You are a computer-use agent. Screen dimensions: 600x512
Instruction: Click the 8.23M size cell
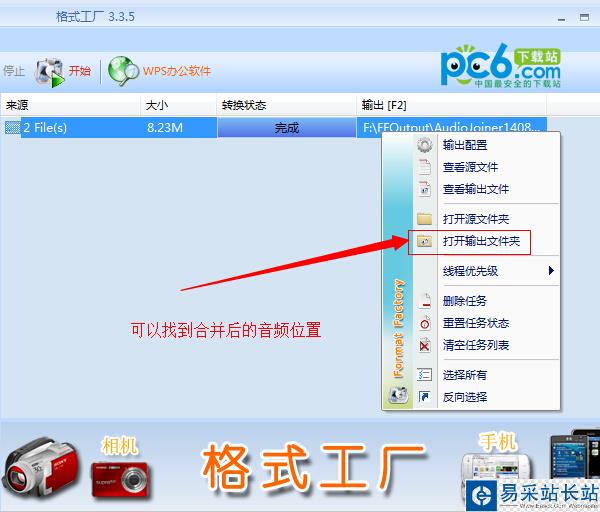[165, 127]
